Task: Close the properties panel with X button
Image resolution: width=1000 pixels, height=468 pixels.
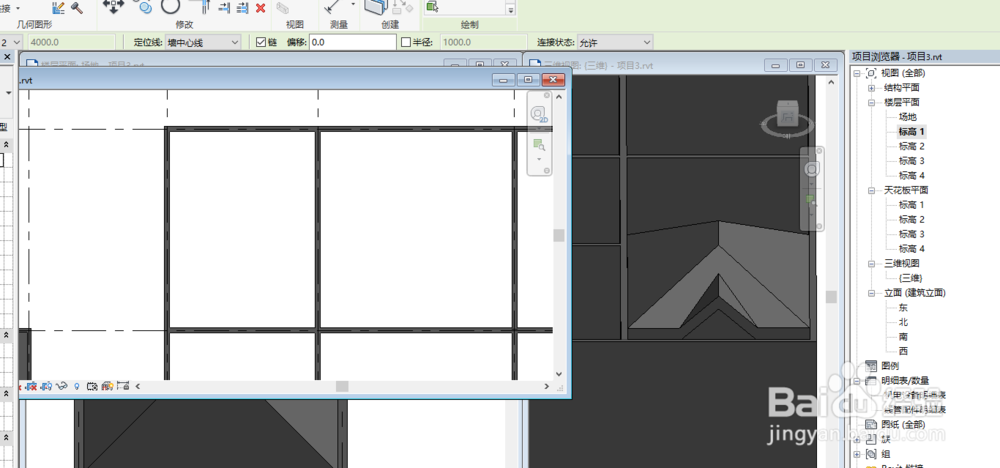Action: point(8,57)
